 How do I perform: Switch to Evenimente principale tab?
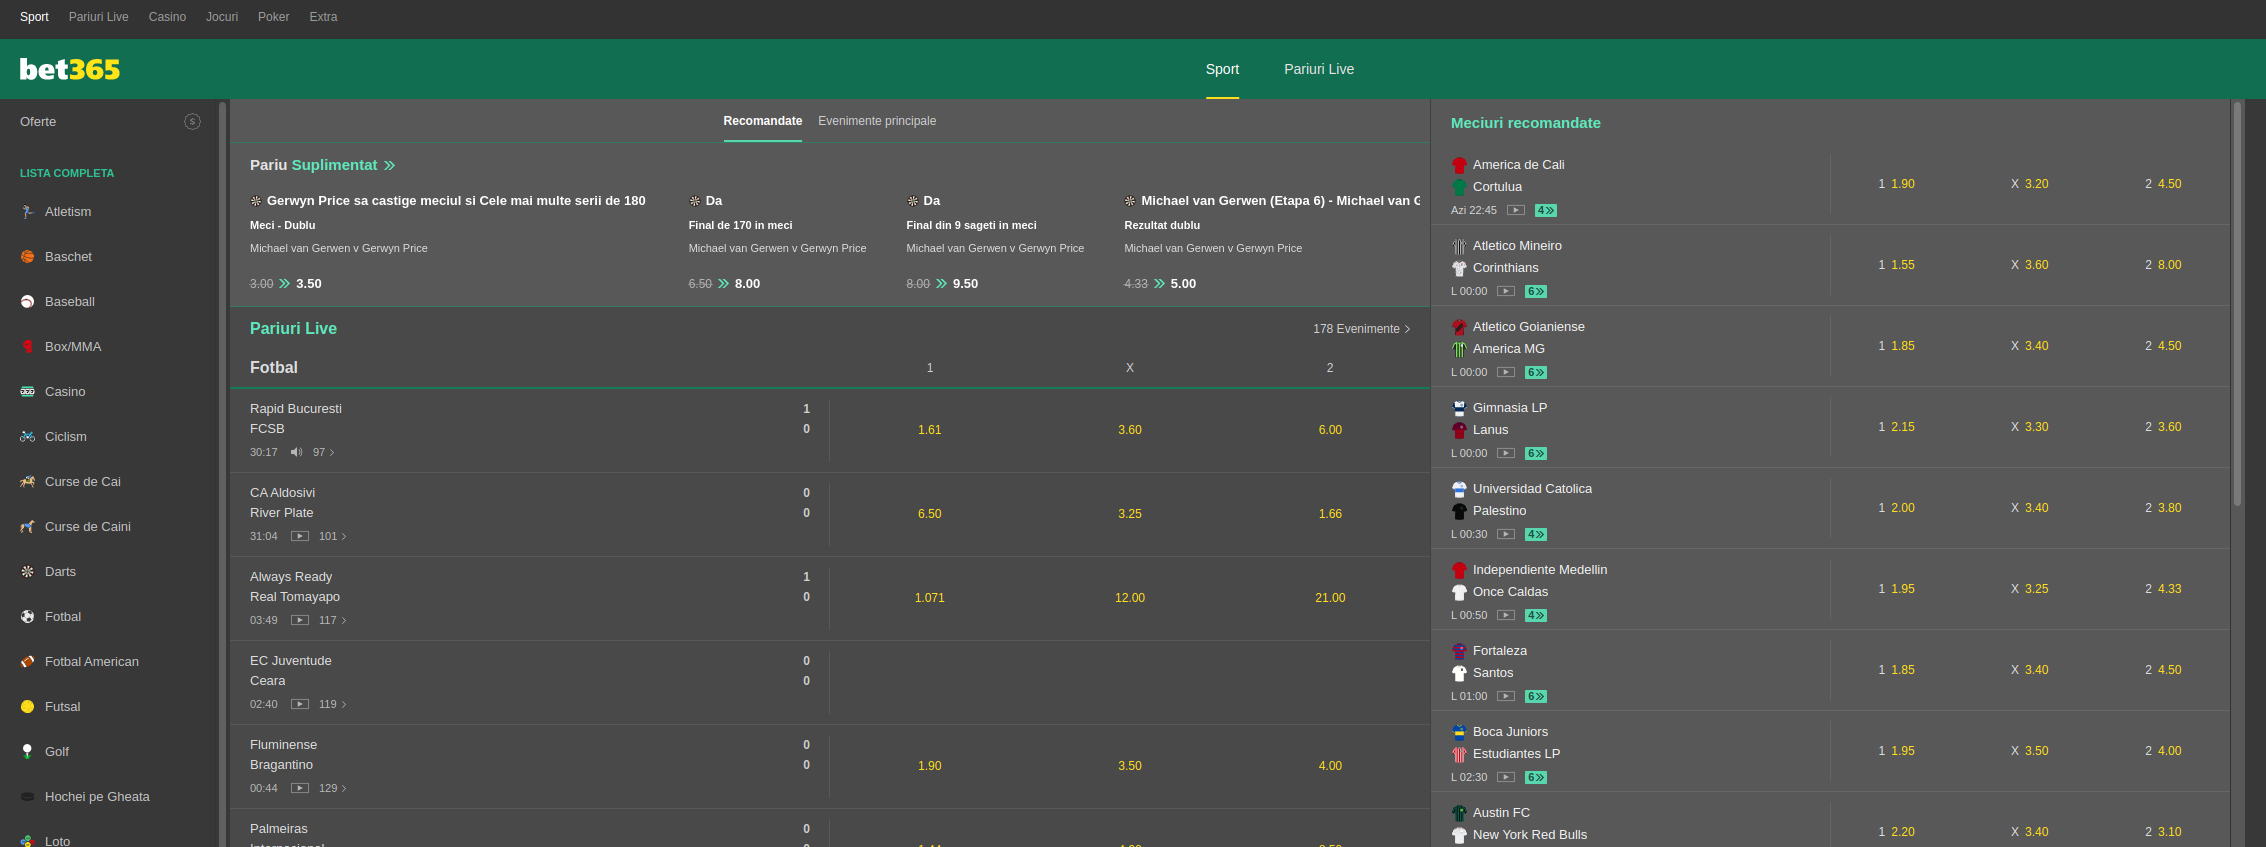[x=877, y=121]
